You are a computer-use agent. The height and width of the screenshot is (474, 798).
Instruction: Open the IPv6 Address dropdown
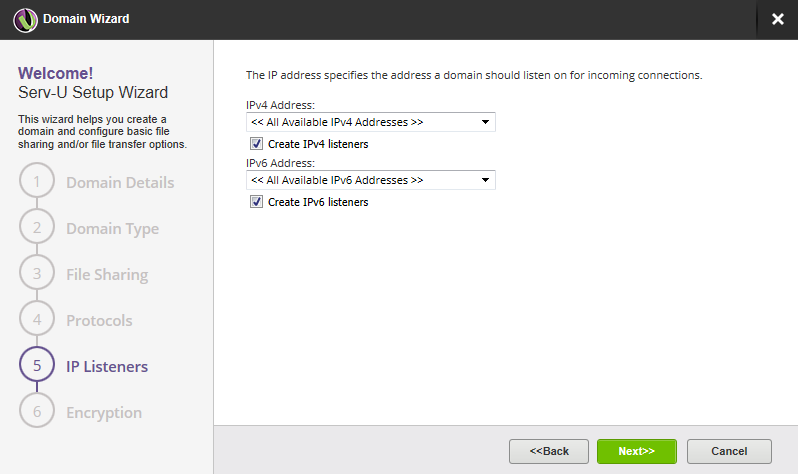click(370, 180)
